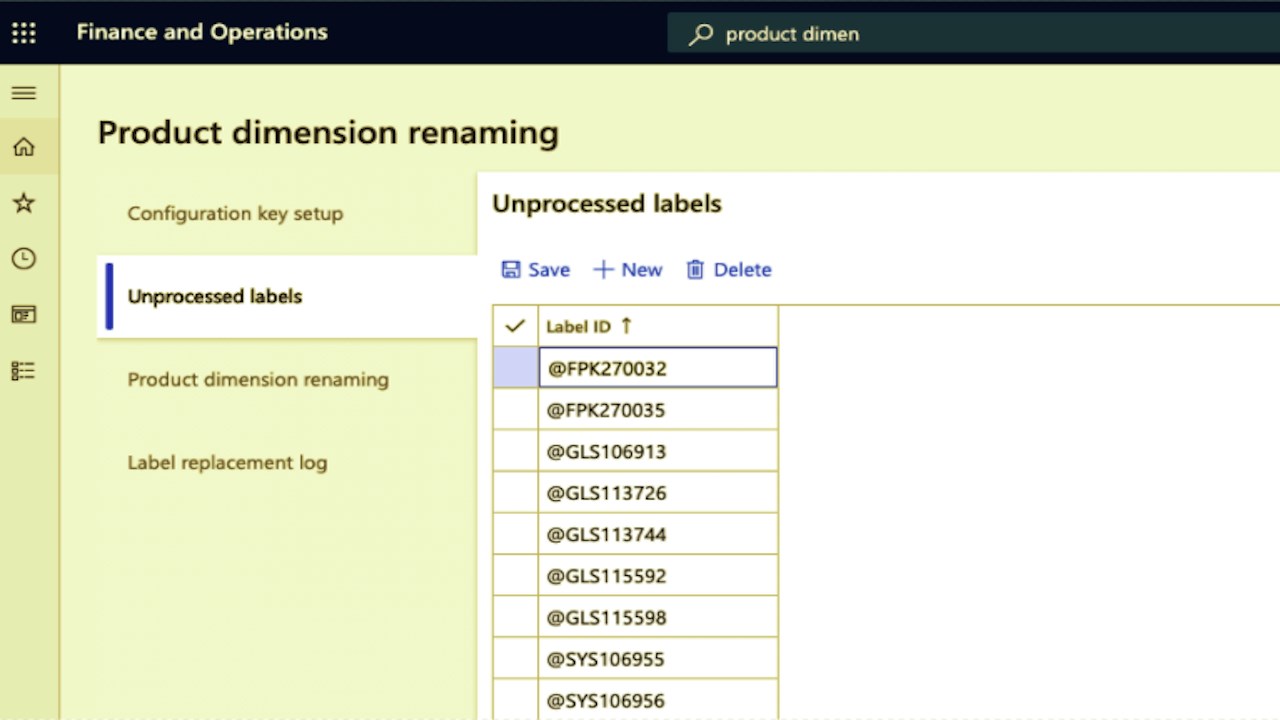Expand the hamburger navigation pane
This screenshot has width=1280, height=720.
pyautogui.click(x=24, y=93)
